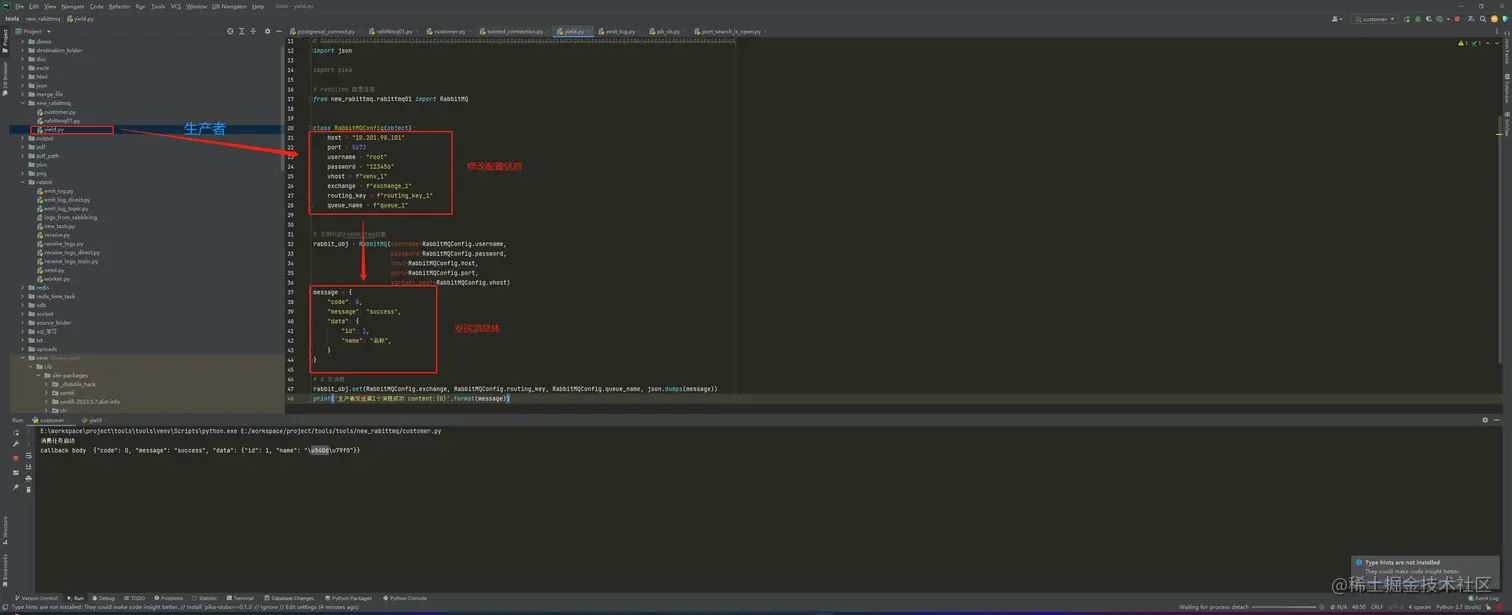Click the new_rabittmq breadcrumb in navigation bar
The image size is (1512, 615).
pos(43,19)
